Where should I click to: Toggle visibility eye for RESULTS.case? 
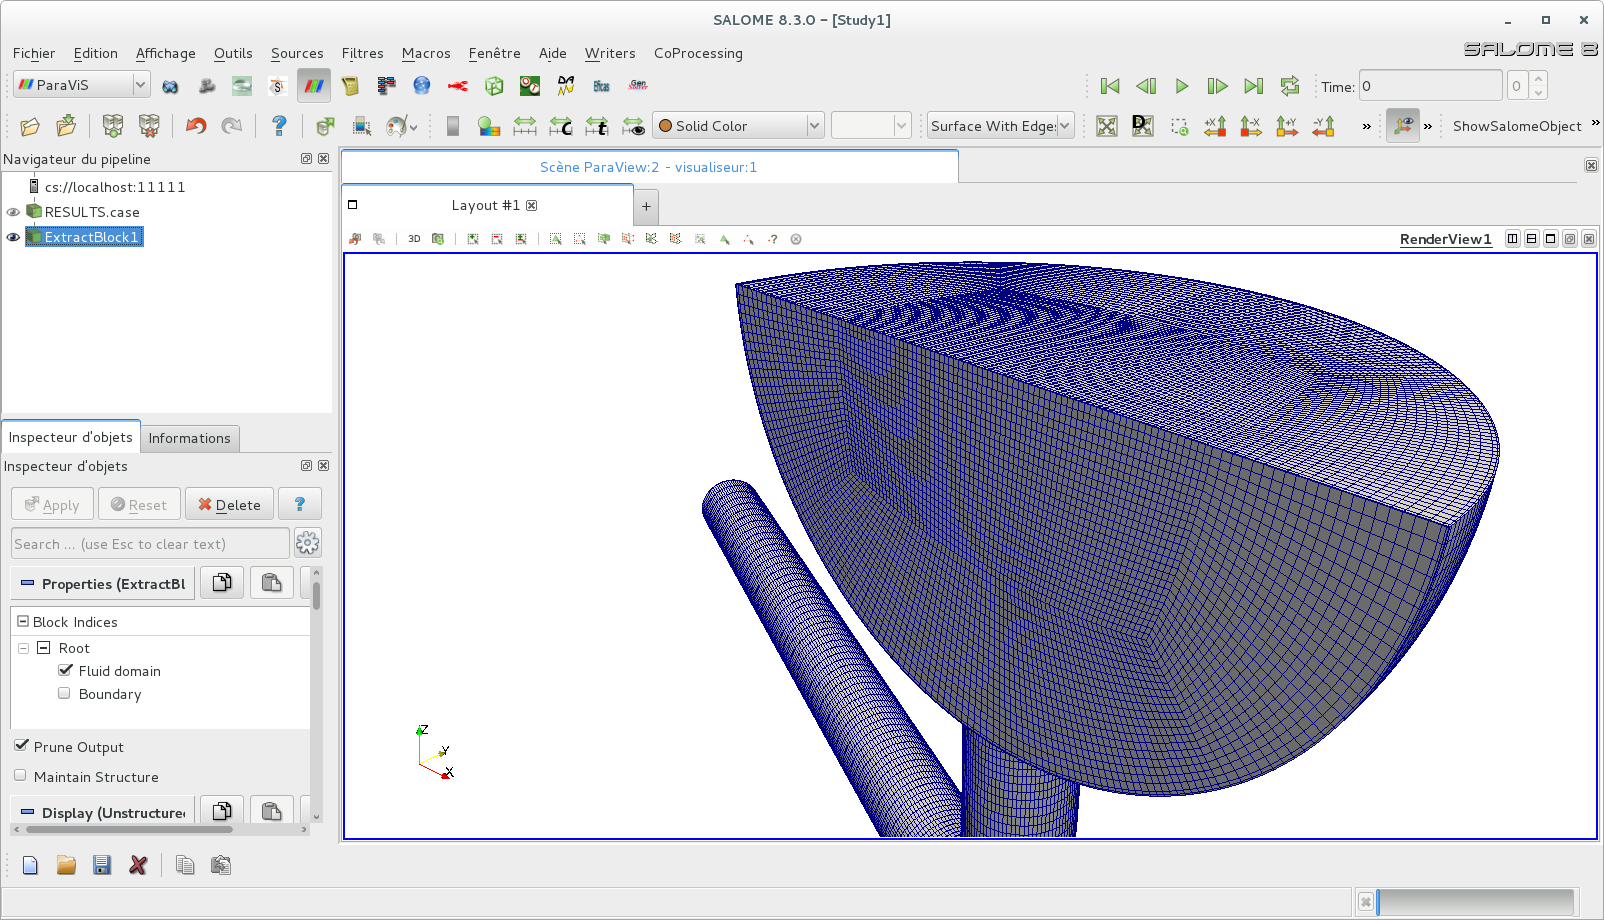coord(13,212)
